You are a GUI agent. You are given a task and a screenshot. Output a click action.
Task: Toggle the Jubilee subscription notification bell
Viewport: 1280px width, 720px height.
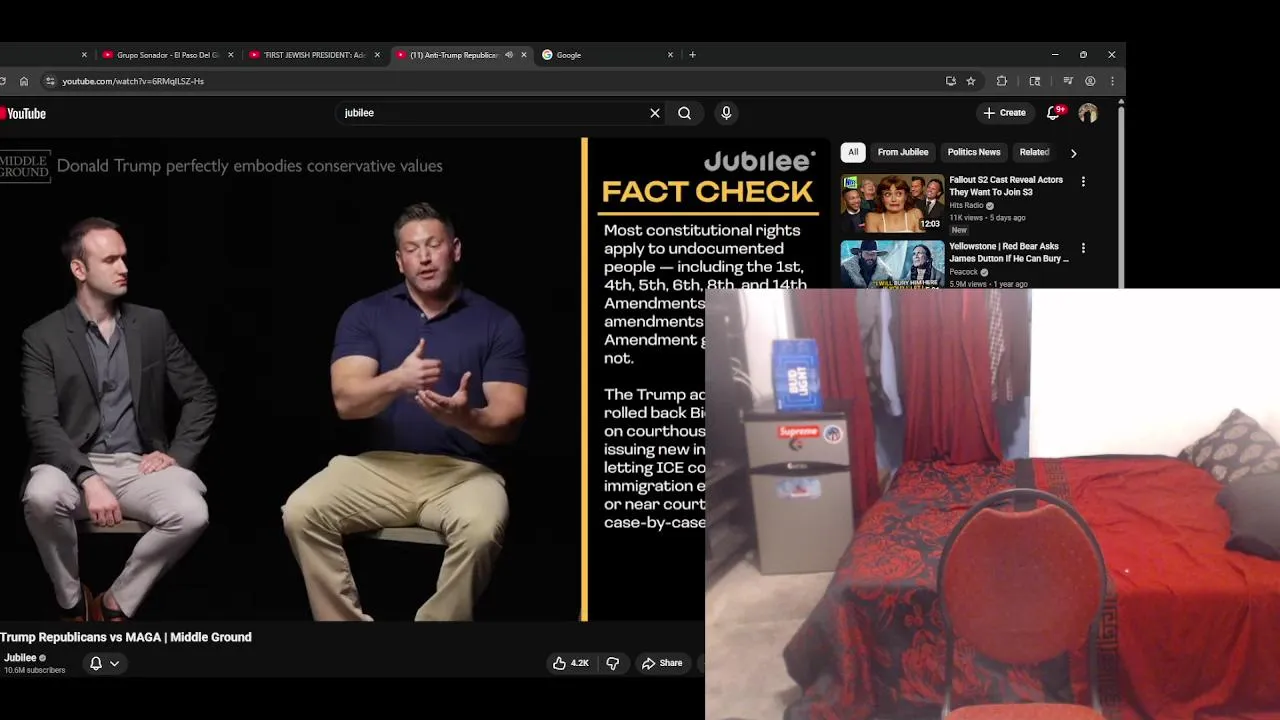click(x=96, y=663)
